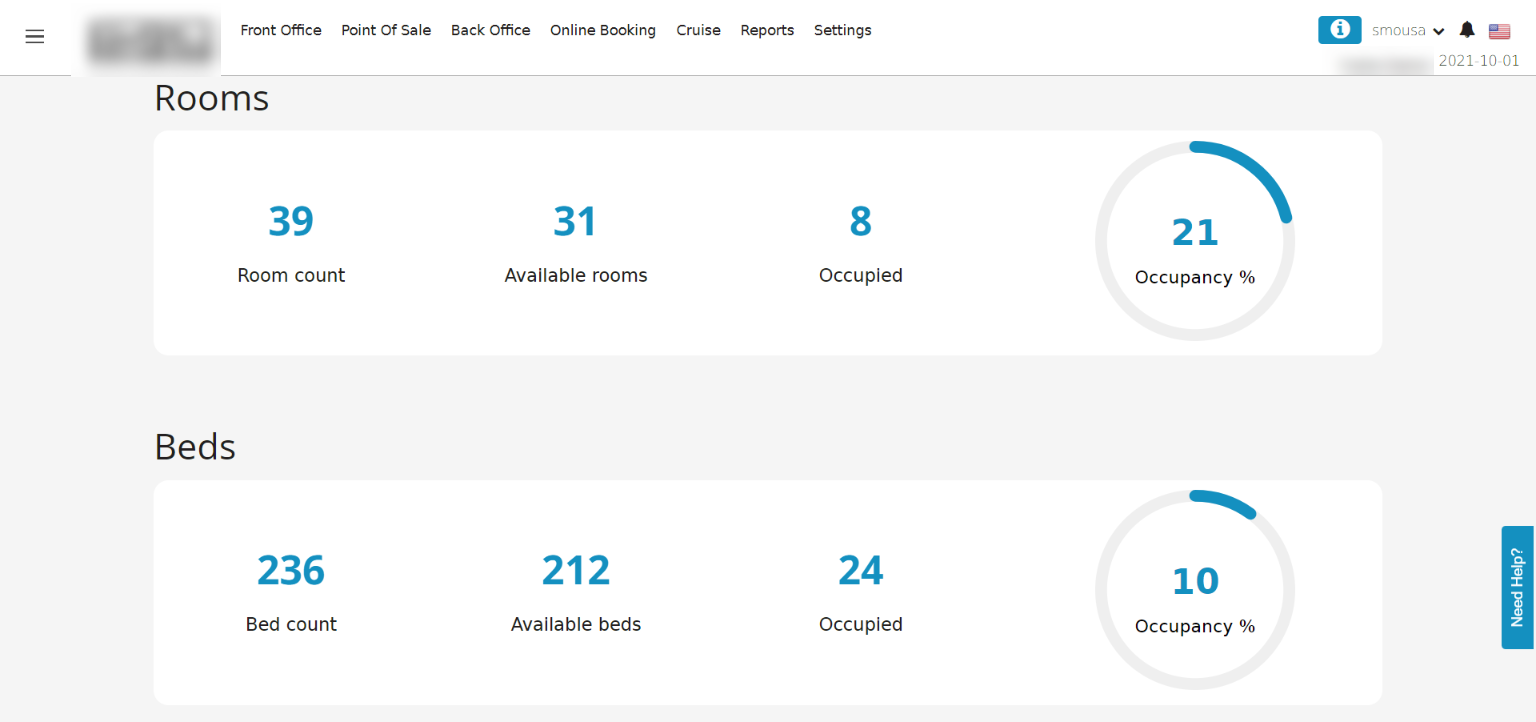Image resolution: width=1536 pixels, height=722 pixels.
Task: Click the Rooms section heading
Action: (x=212, y=98)
